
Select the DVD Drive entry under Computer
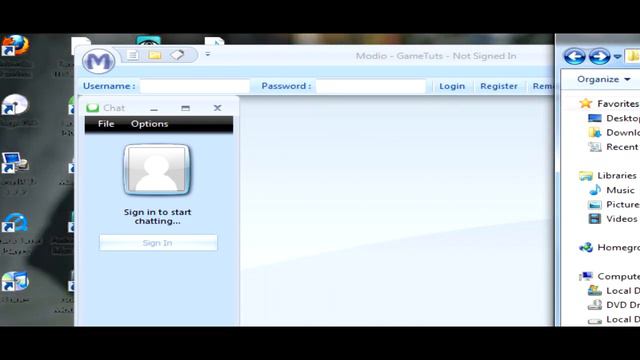coord(613,305)
